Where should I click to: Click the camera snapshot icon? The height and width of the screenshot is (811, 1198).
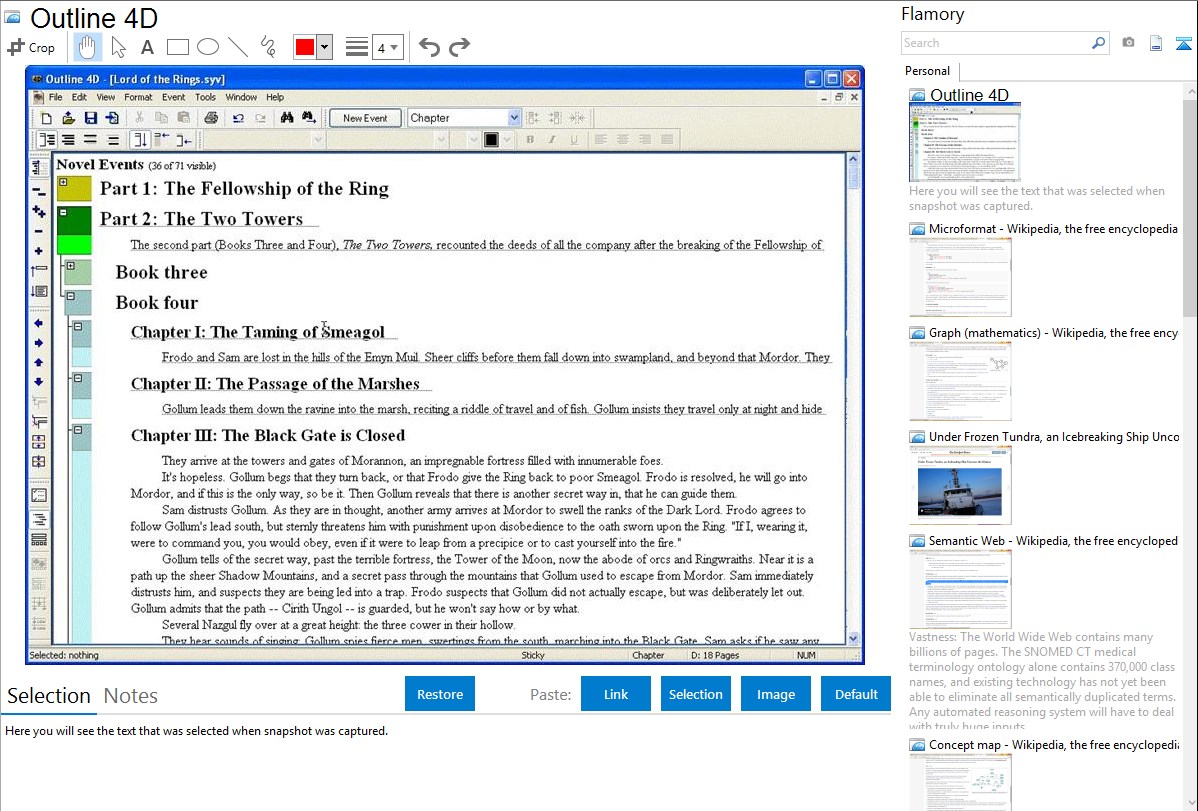pyautogui.click(x=1128, y=43)
